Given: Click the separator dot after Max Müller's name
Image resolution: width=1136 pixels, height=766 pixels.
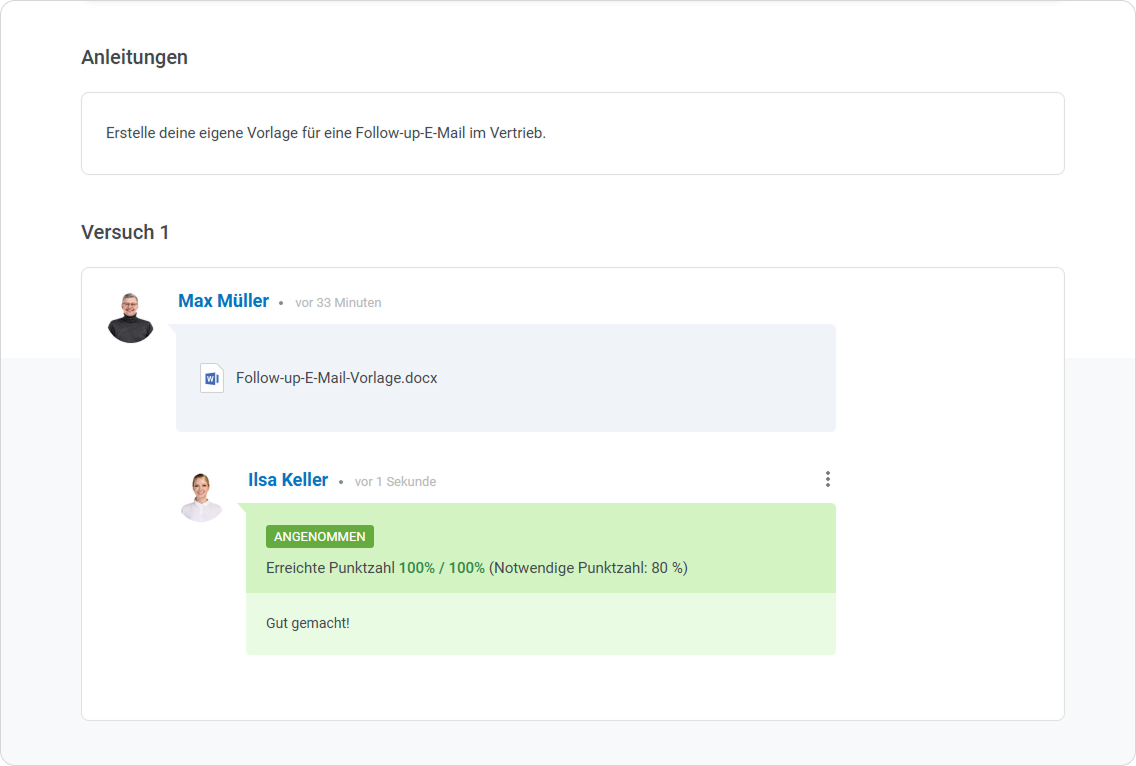Looking at the screenshot, I should [x=281, y=302].
